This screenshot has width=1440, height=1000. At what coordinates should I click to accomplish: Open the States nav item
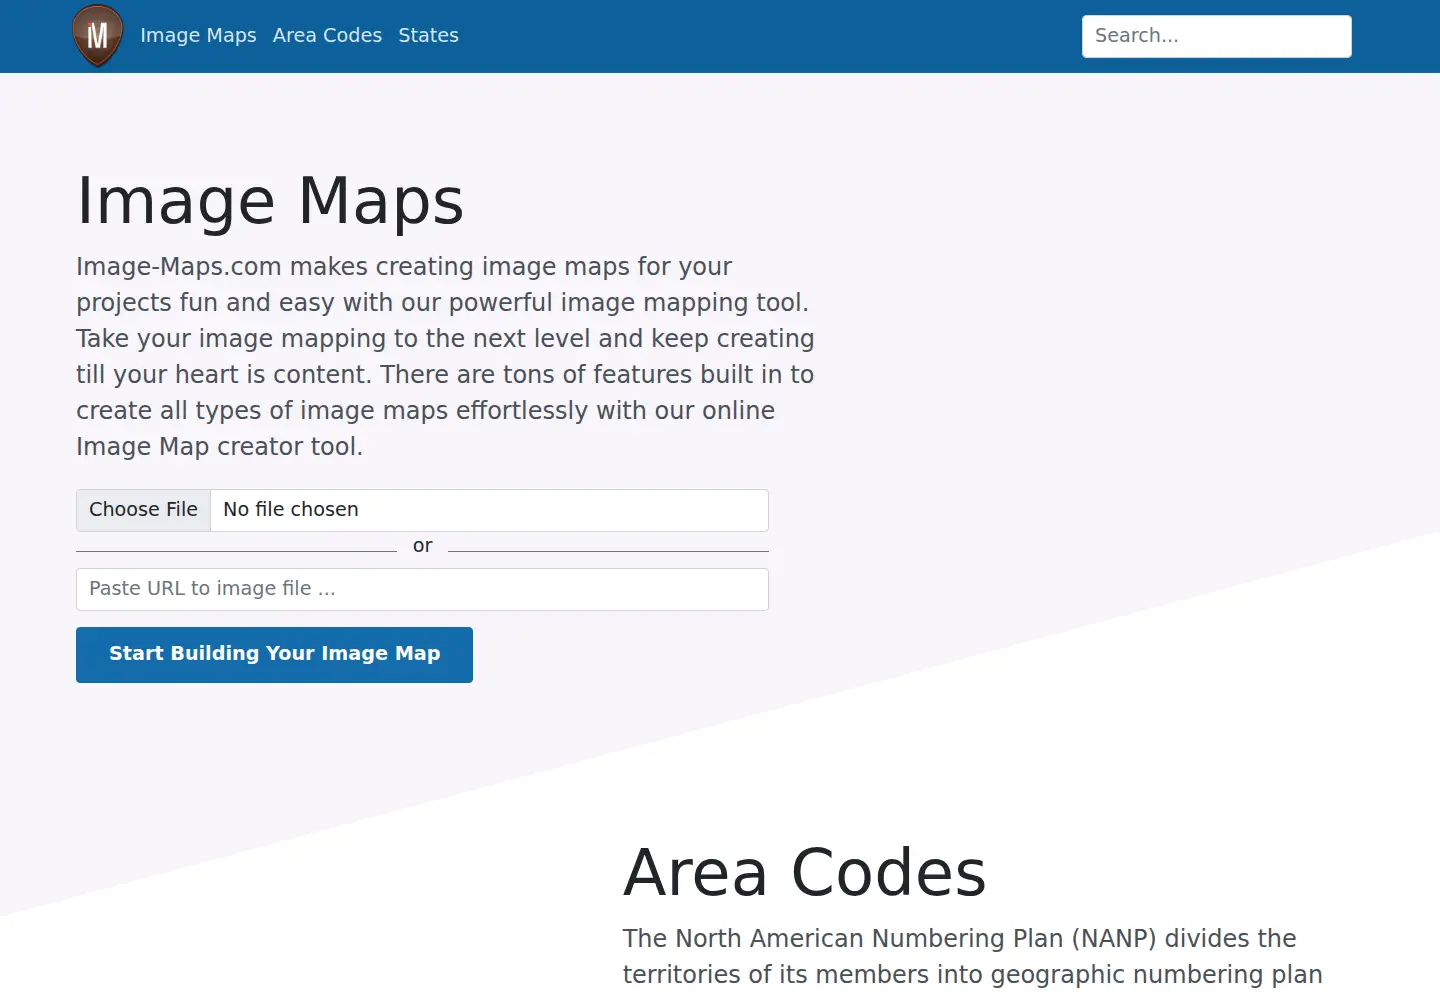(x=428, y=36)
